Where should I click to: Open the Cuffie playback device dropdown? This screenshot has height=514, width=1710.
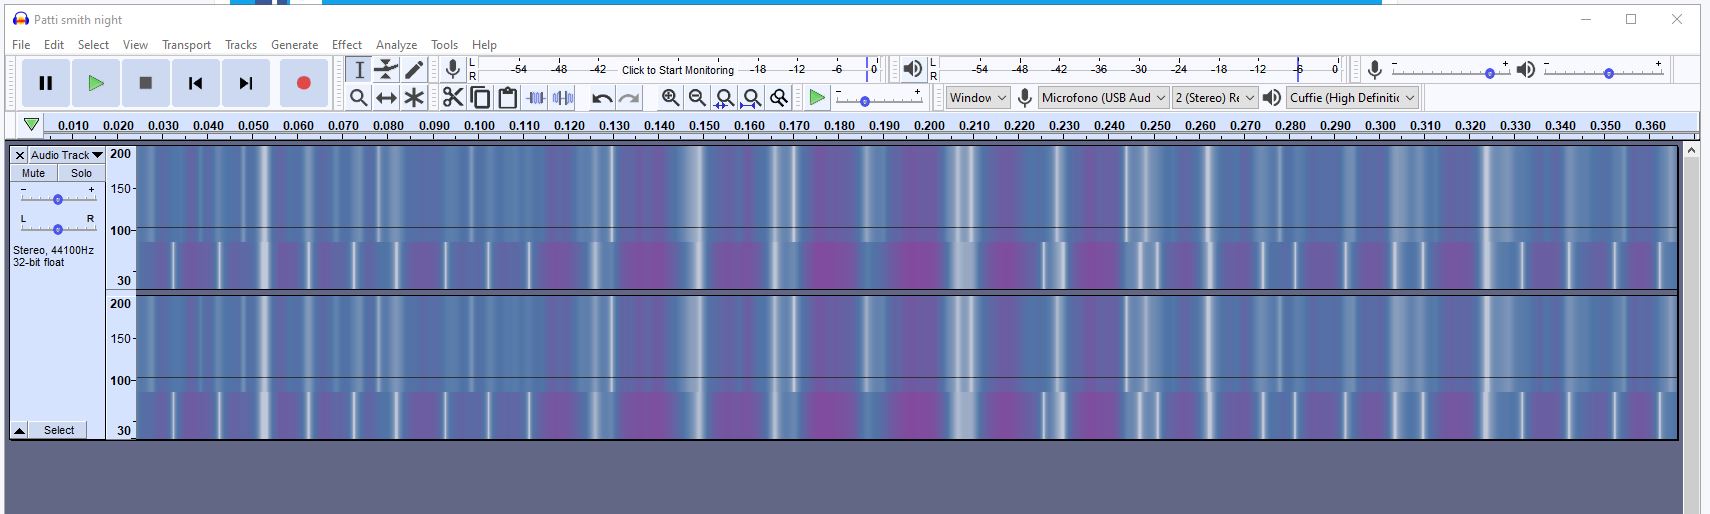[1352, 98]
